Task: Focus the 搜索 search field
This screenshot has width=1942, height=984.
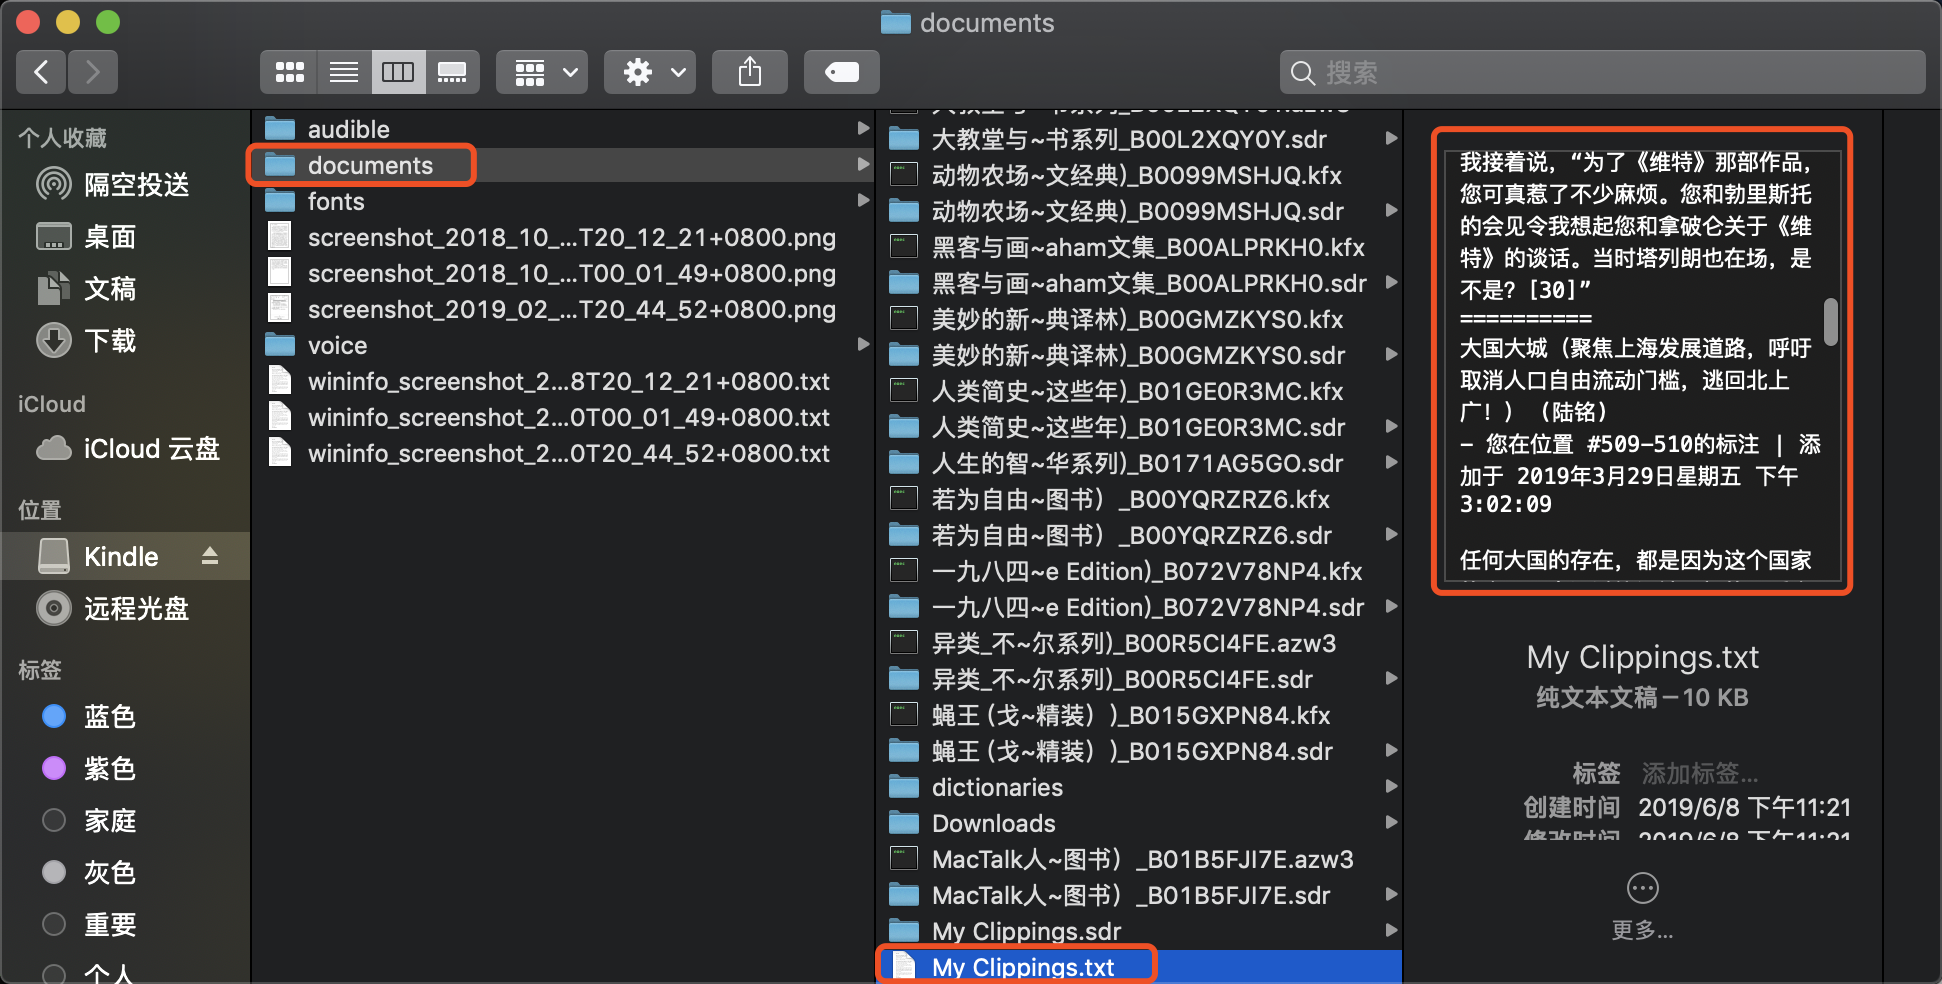Action: [x=1602, y=72]
